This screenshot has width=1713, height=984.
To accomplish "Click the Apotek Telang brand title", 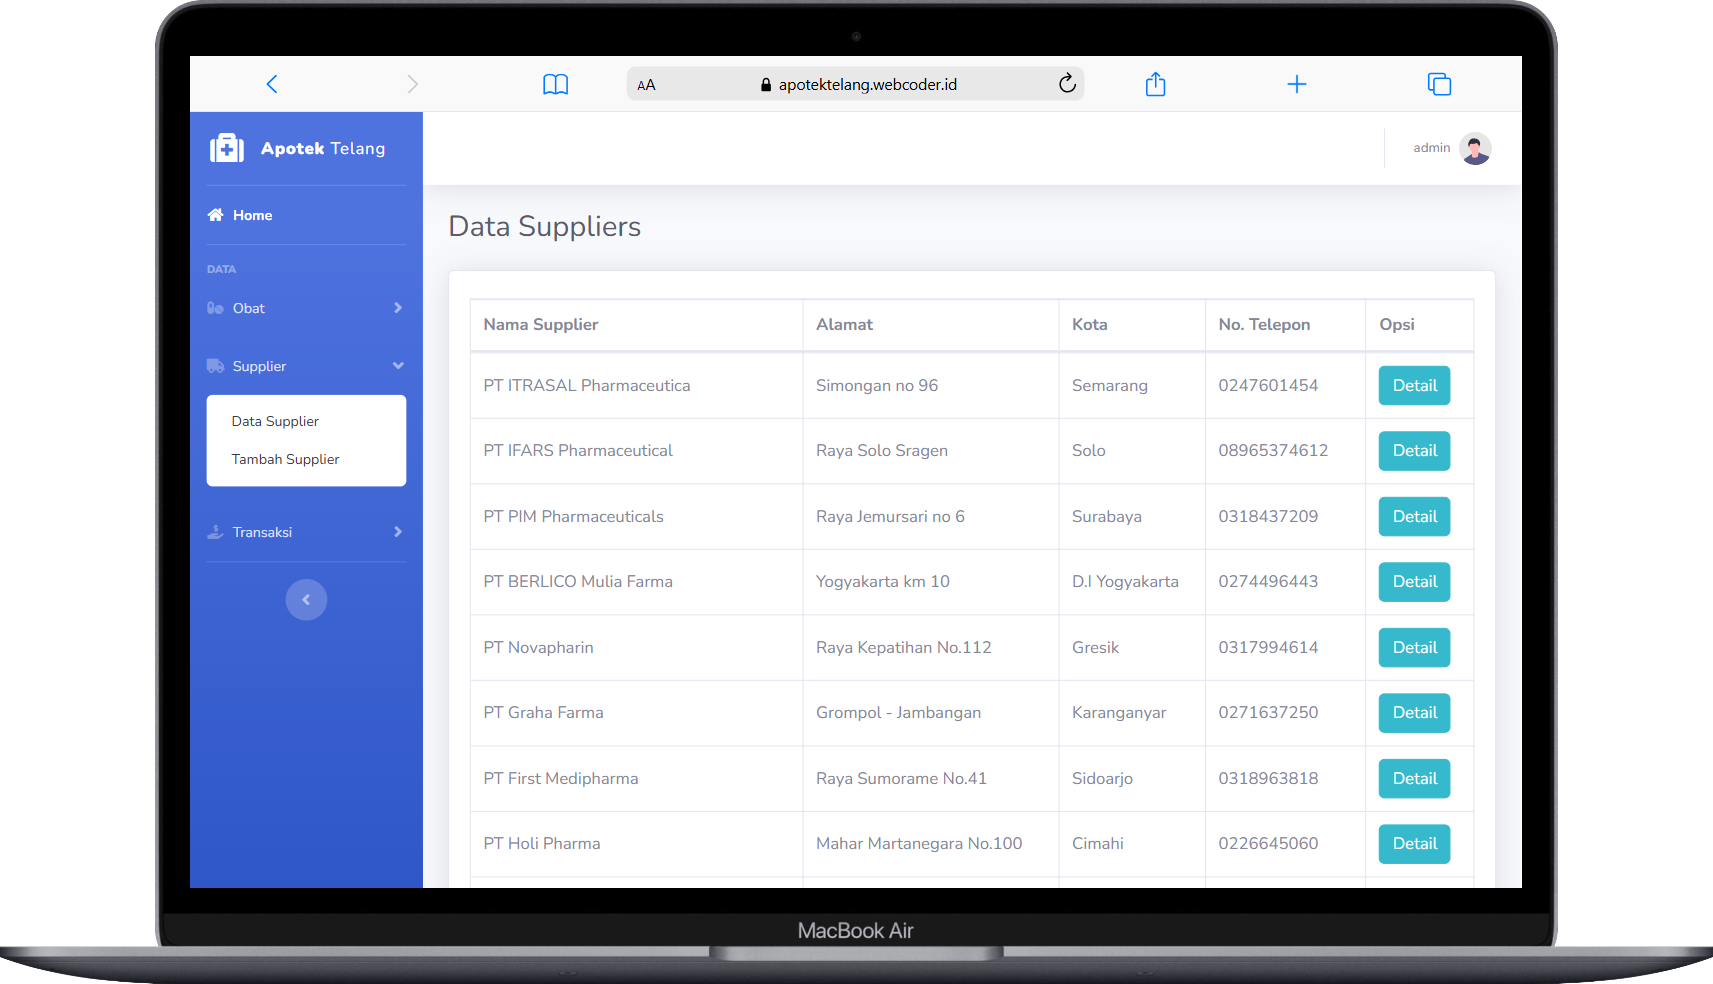I will coord(322,148).
